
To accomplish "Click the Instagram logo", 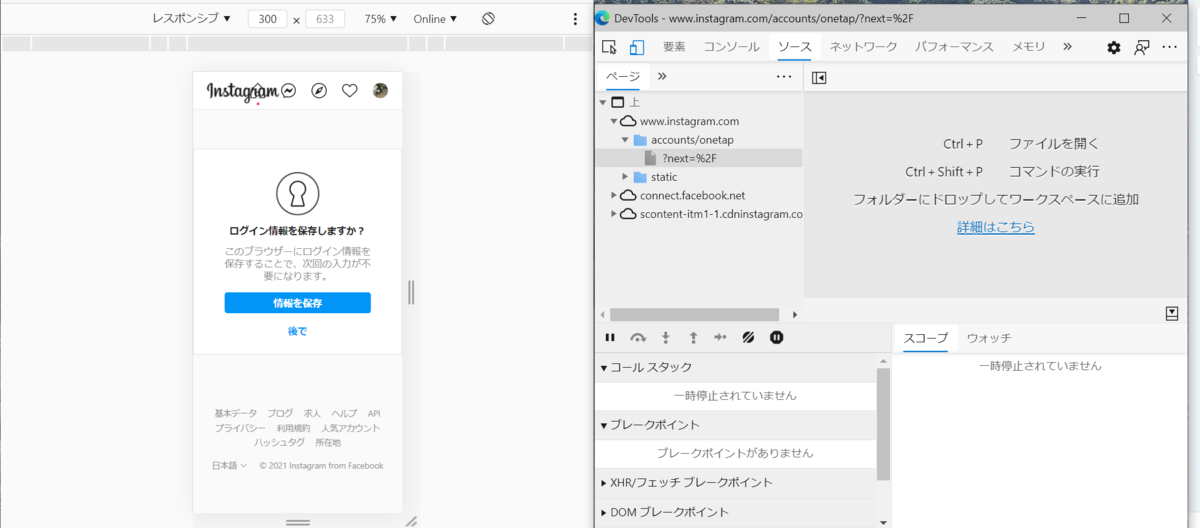I will tap(243, 91).
